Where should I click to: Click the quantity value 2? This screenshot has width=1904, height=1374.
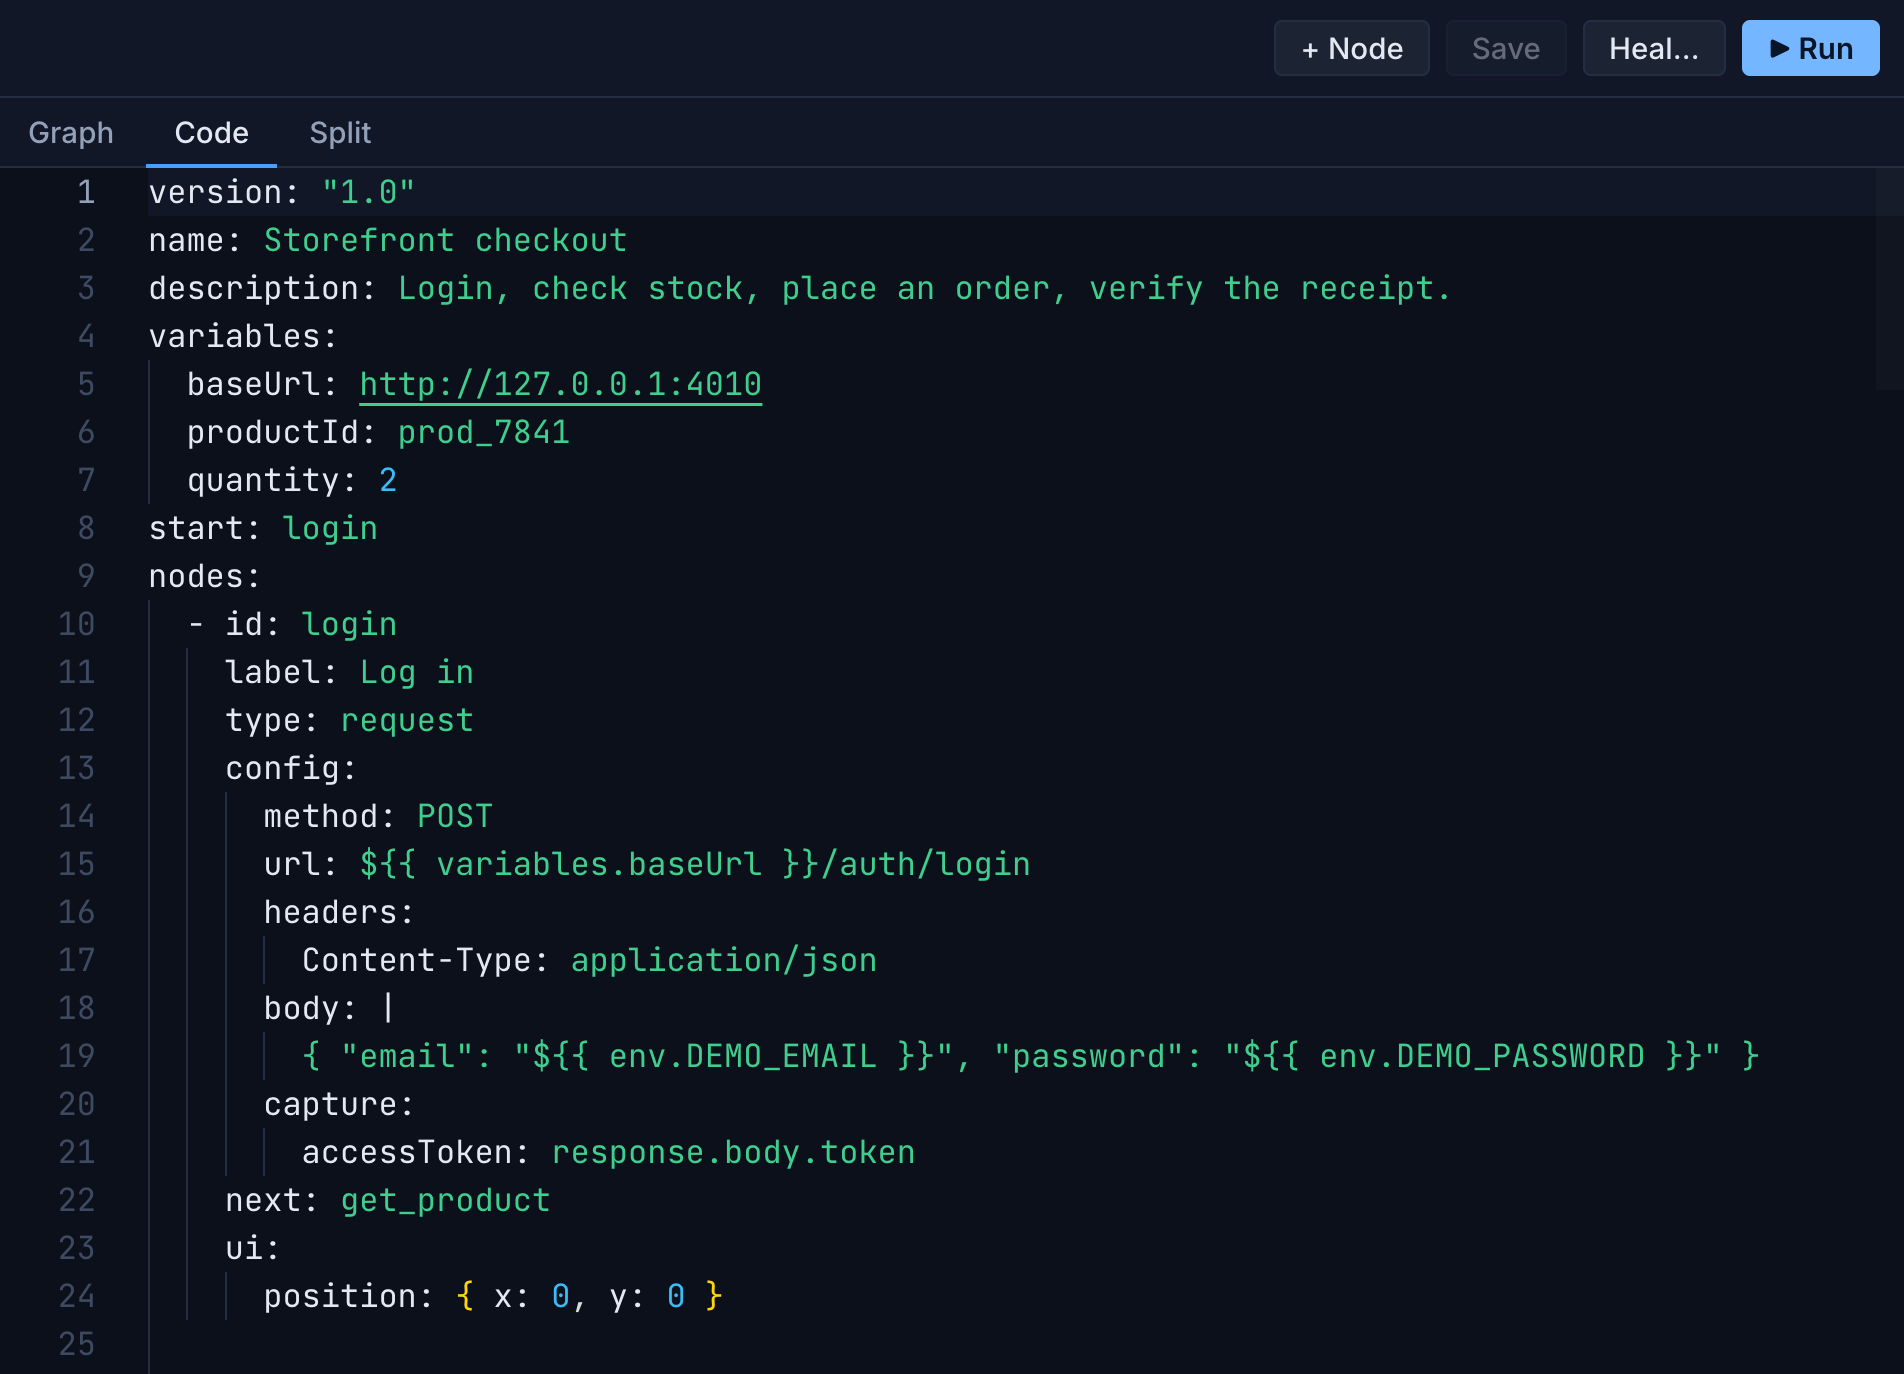pos(388,480)
